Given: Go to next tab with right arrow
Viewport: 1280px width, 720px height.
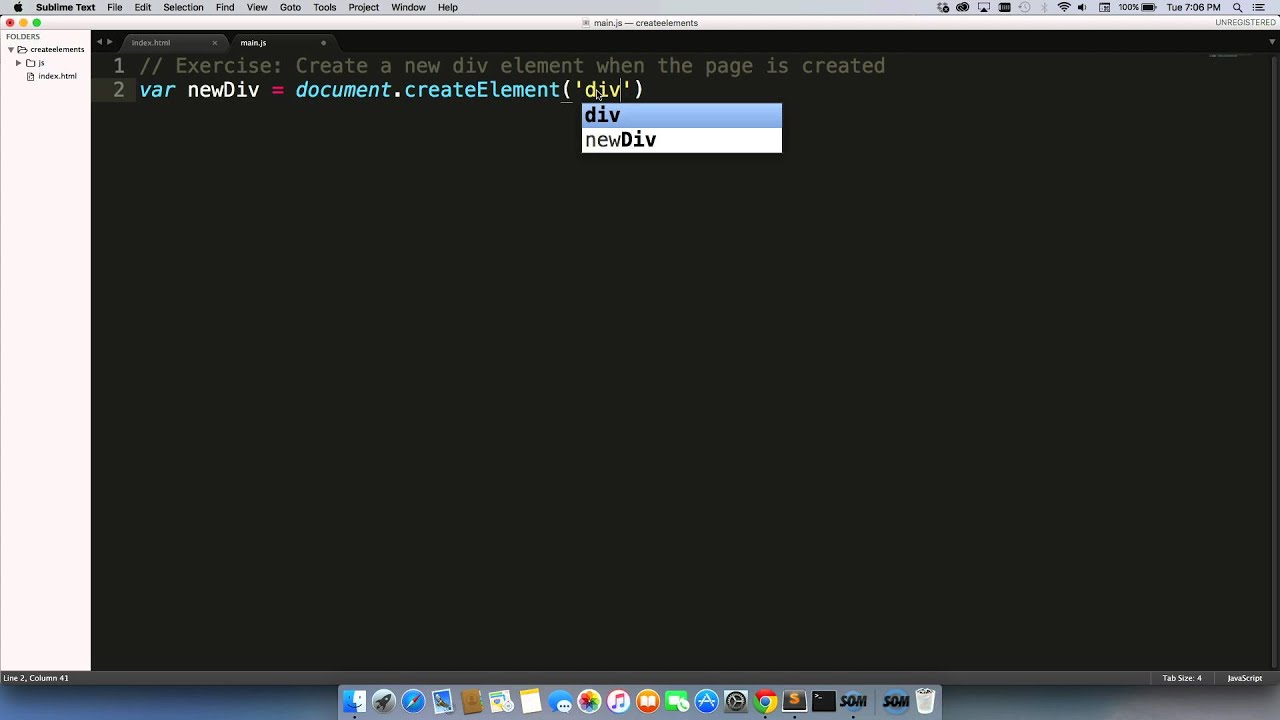Looking at the screenshot, I should pyautogui.click(x=109, y=42).
